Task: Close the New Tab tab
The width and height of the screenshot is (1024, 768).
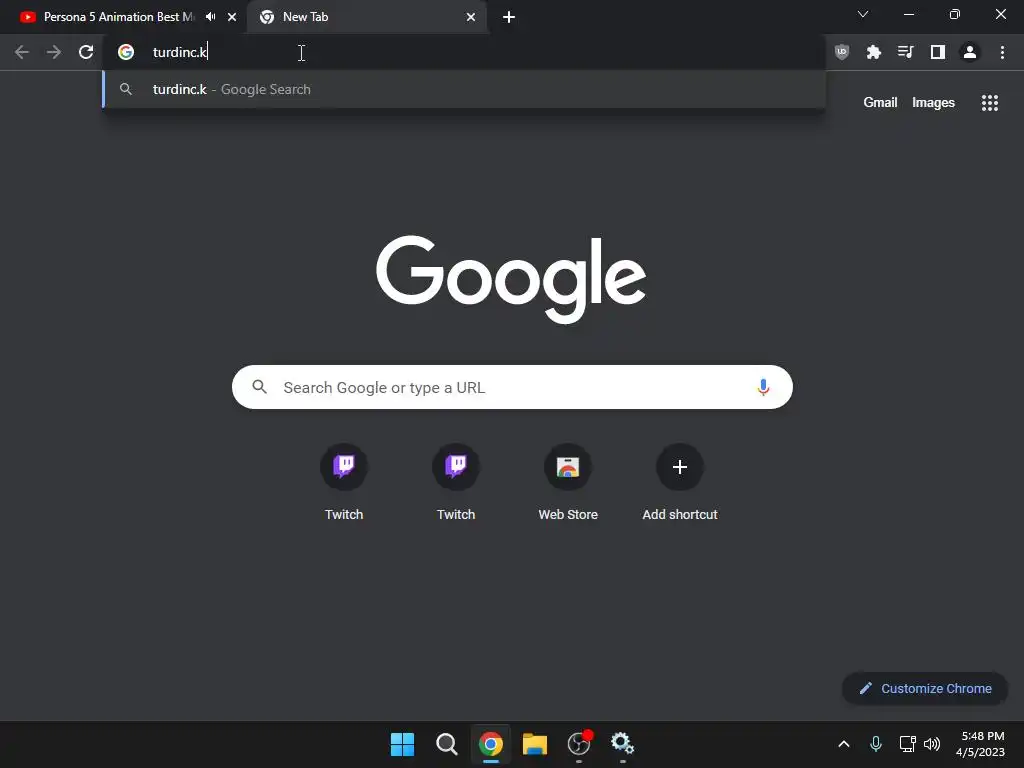Action: point(471,17)
